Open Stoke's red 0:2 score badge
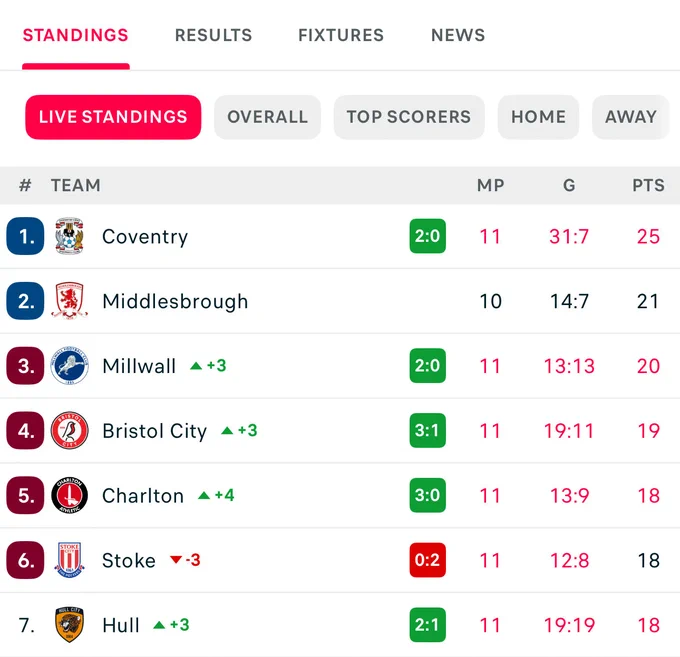The image size is (680, 657). tap(428, 560)
